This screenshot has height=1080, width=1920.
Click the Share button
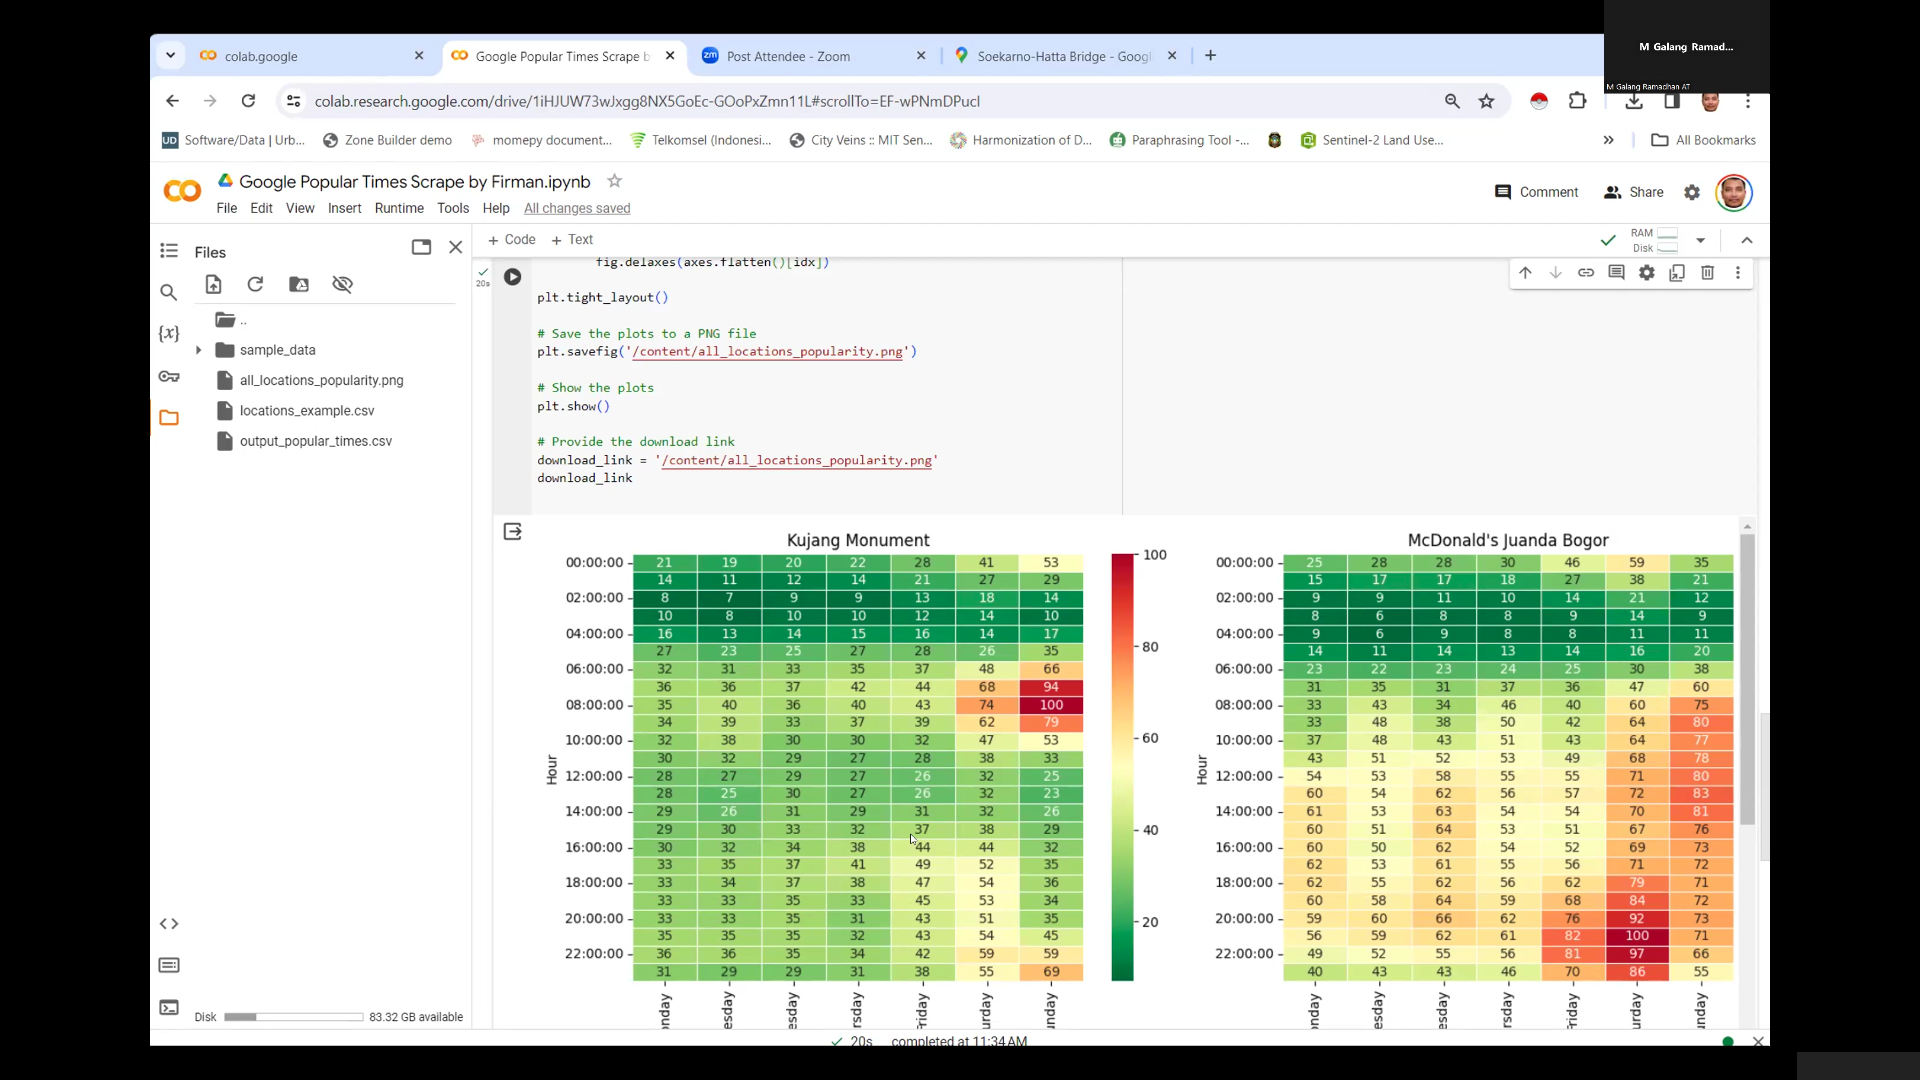tap(1634, 192)
